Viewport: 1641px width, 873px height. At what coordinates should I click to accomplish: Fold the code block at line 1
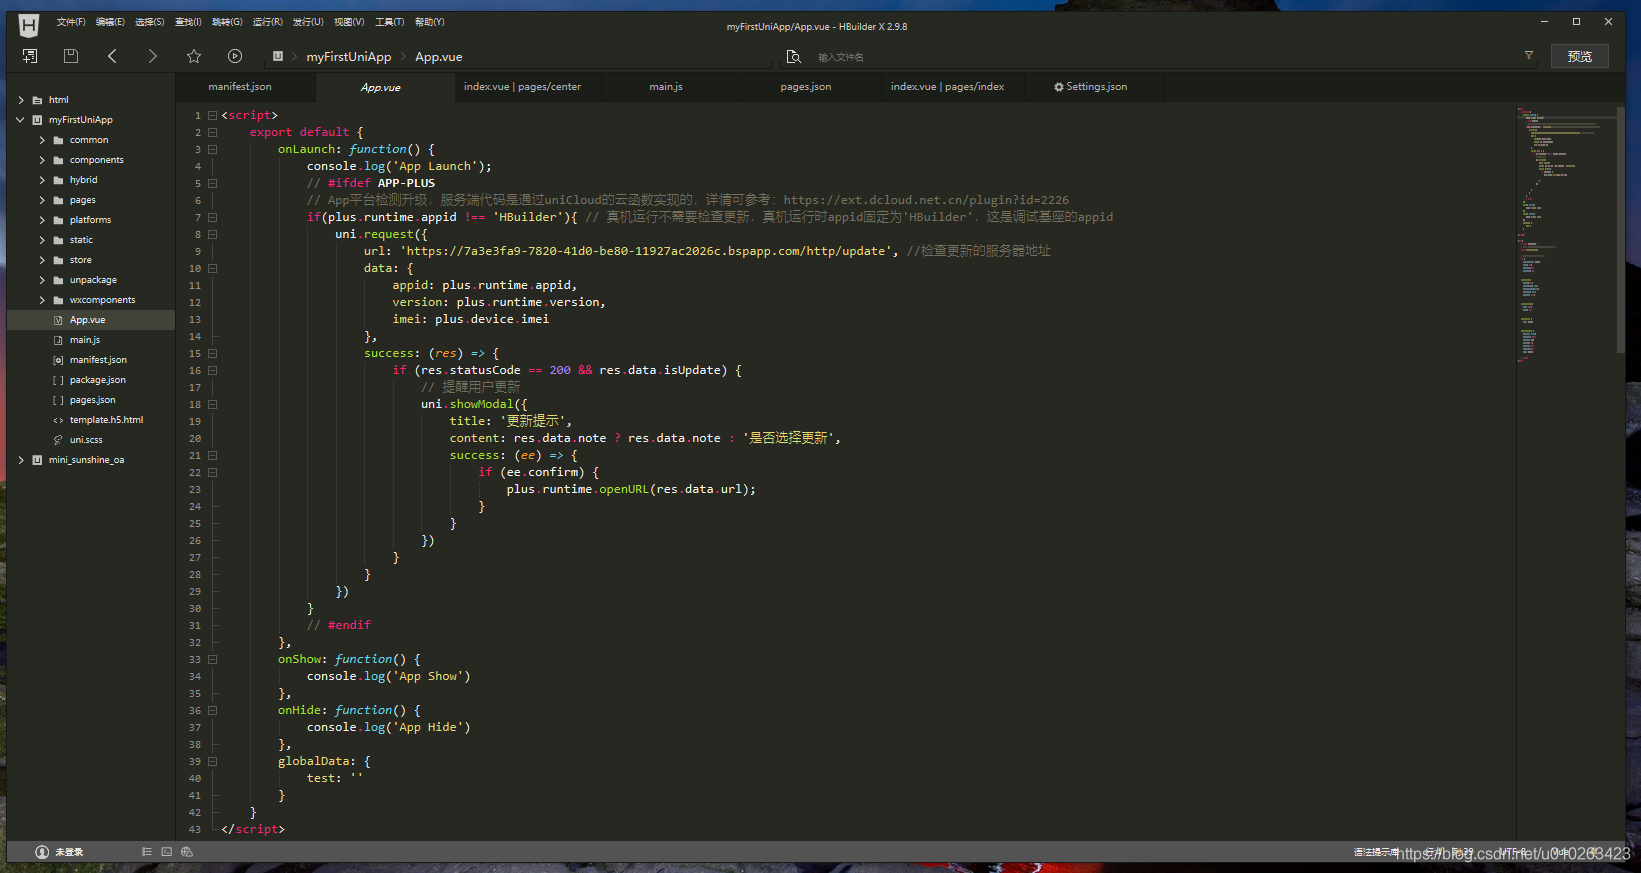pos(212,115)
